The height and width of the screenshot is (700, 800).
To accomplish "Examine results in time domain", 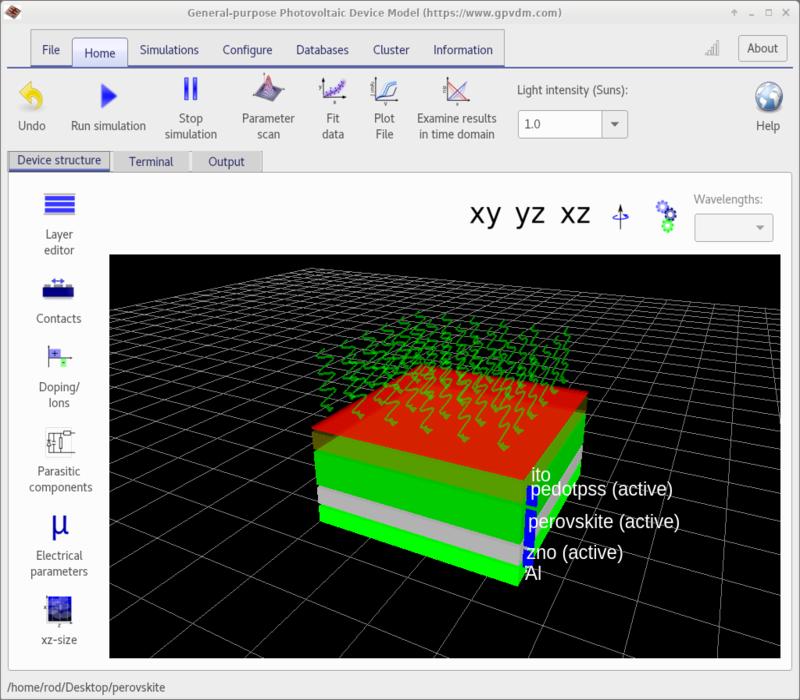I will point(455,90).
